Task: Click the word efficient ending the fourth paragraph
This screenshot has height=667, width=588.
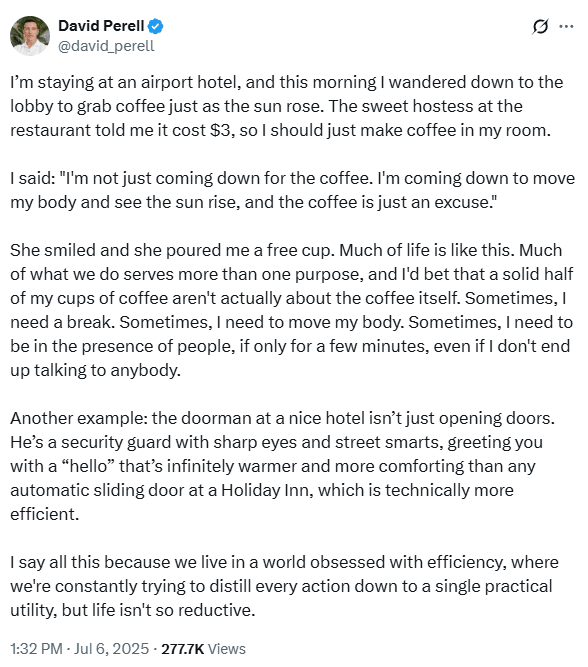Action: coord(45,514)
